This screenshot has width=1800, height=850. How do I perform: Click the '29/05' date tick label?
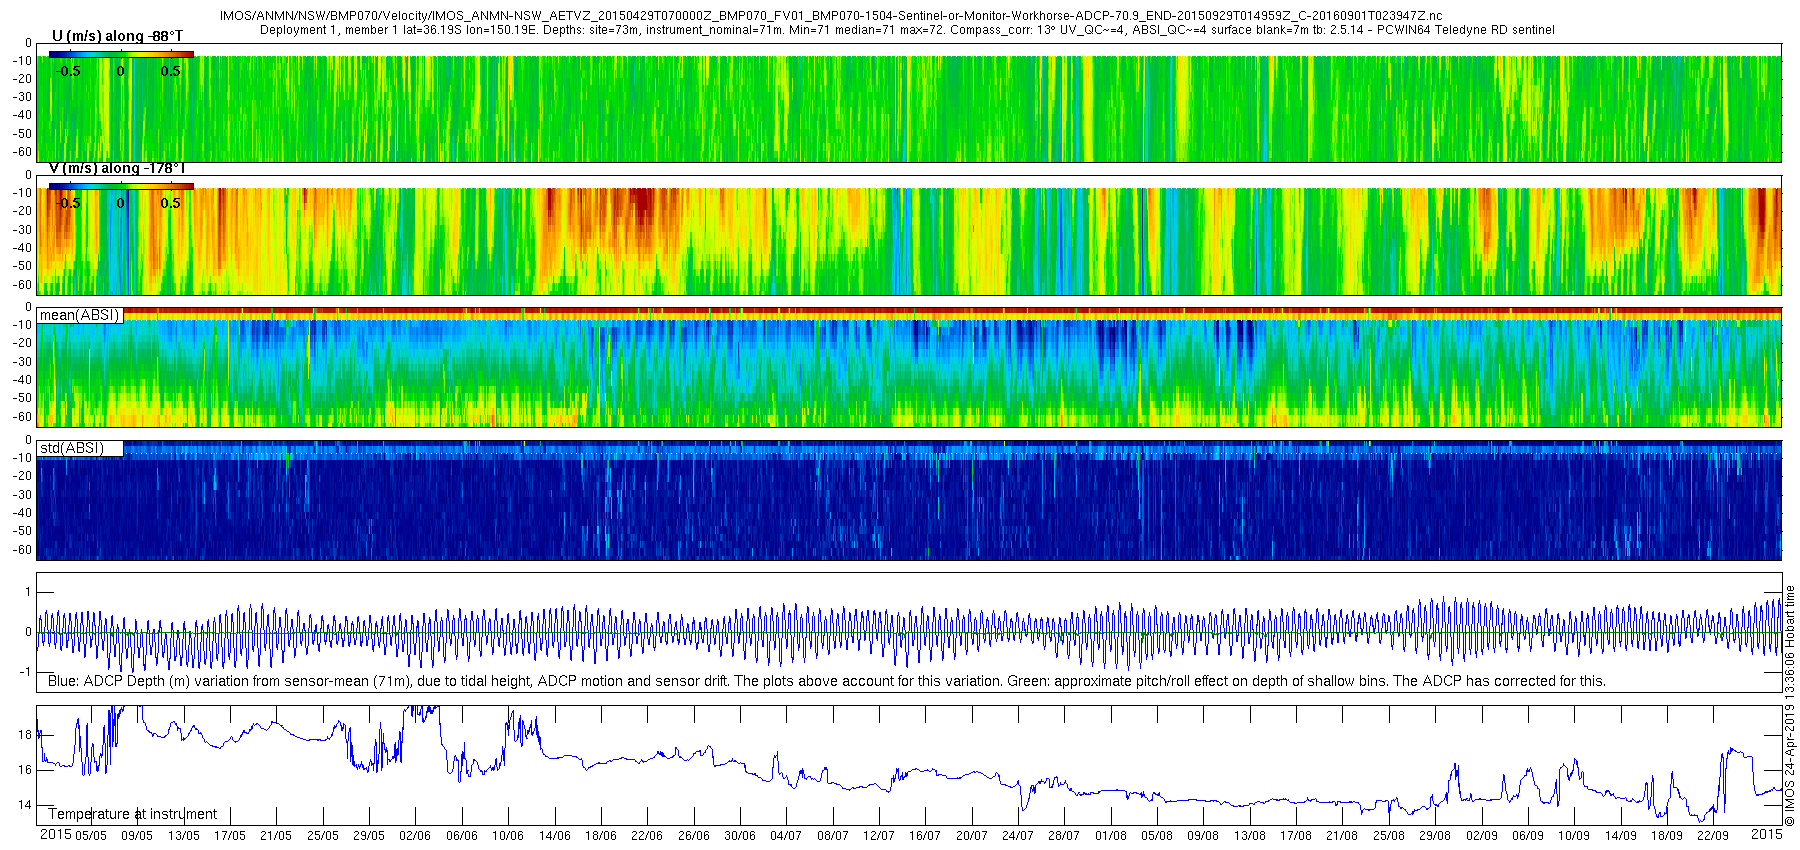[x=369, y=836]
